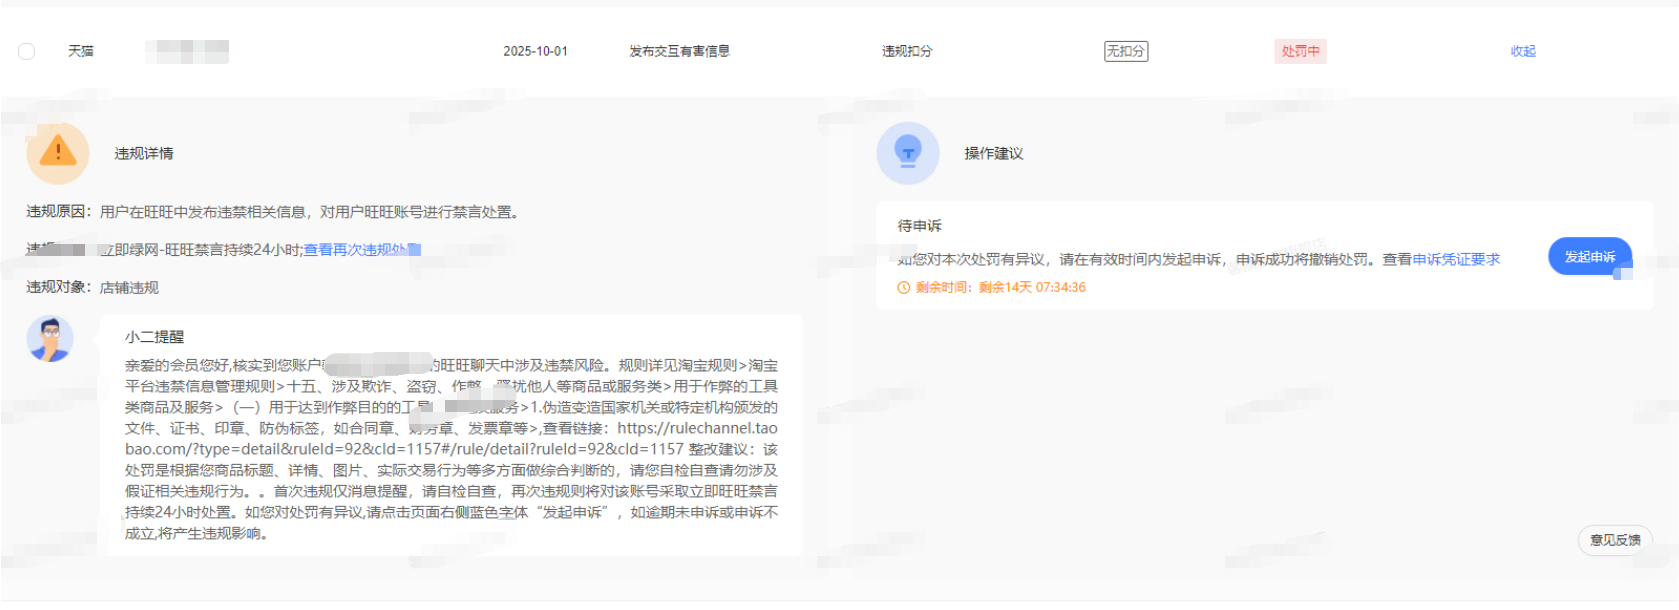Click the 天猫 platform label
Image resolution: width=1679 pixels, height=610 pixels.
[81, 51]
